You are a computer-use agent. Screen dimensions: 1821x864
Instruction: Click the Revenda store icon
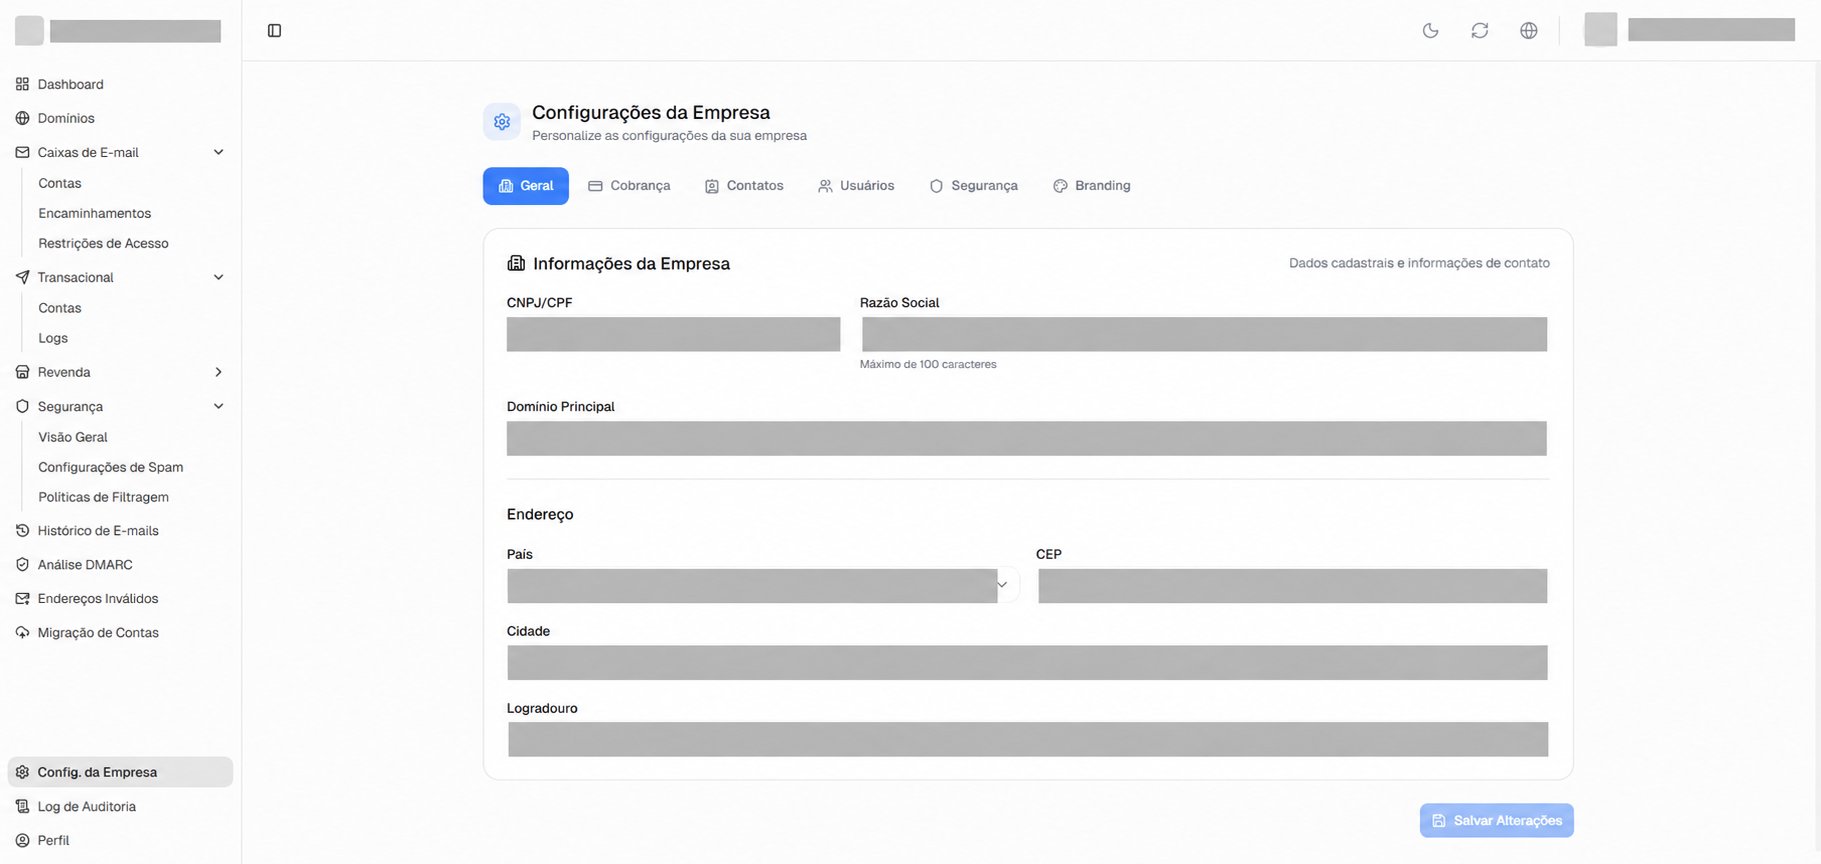click(x=22, y=372)
